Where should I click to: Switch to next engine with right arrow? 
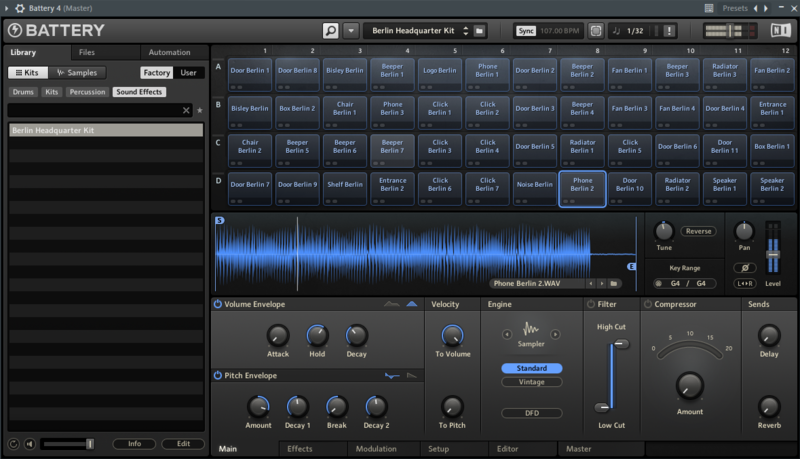[555, 335]
